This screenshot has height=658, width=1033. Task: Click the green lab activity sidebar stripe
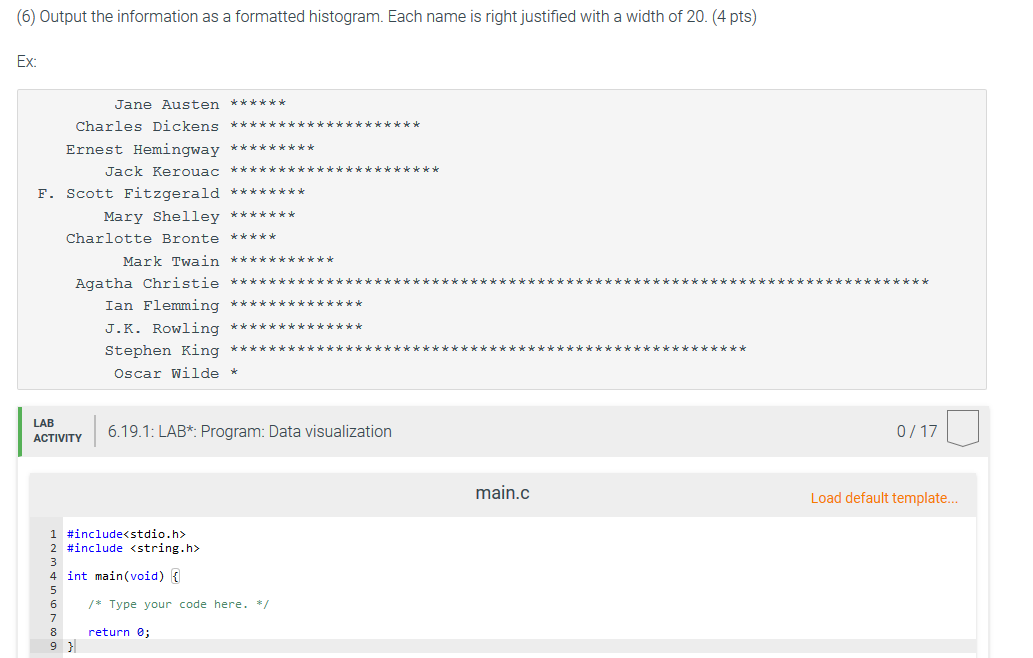click(20, 430)
